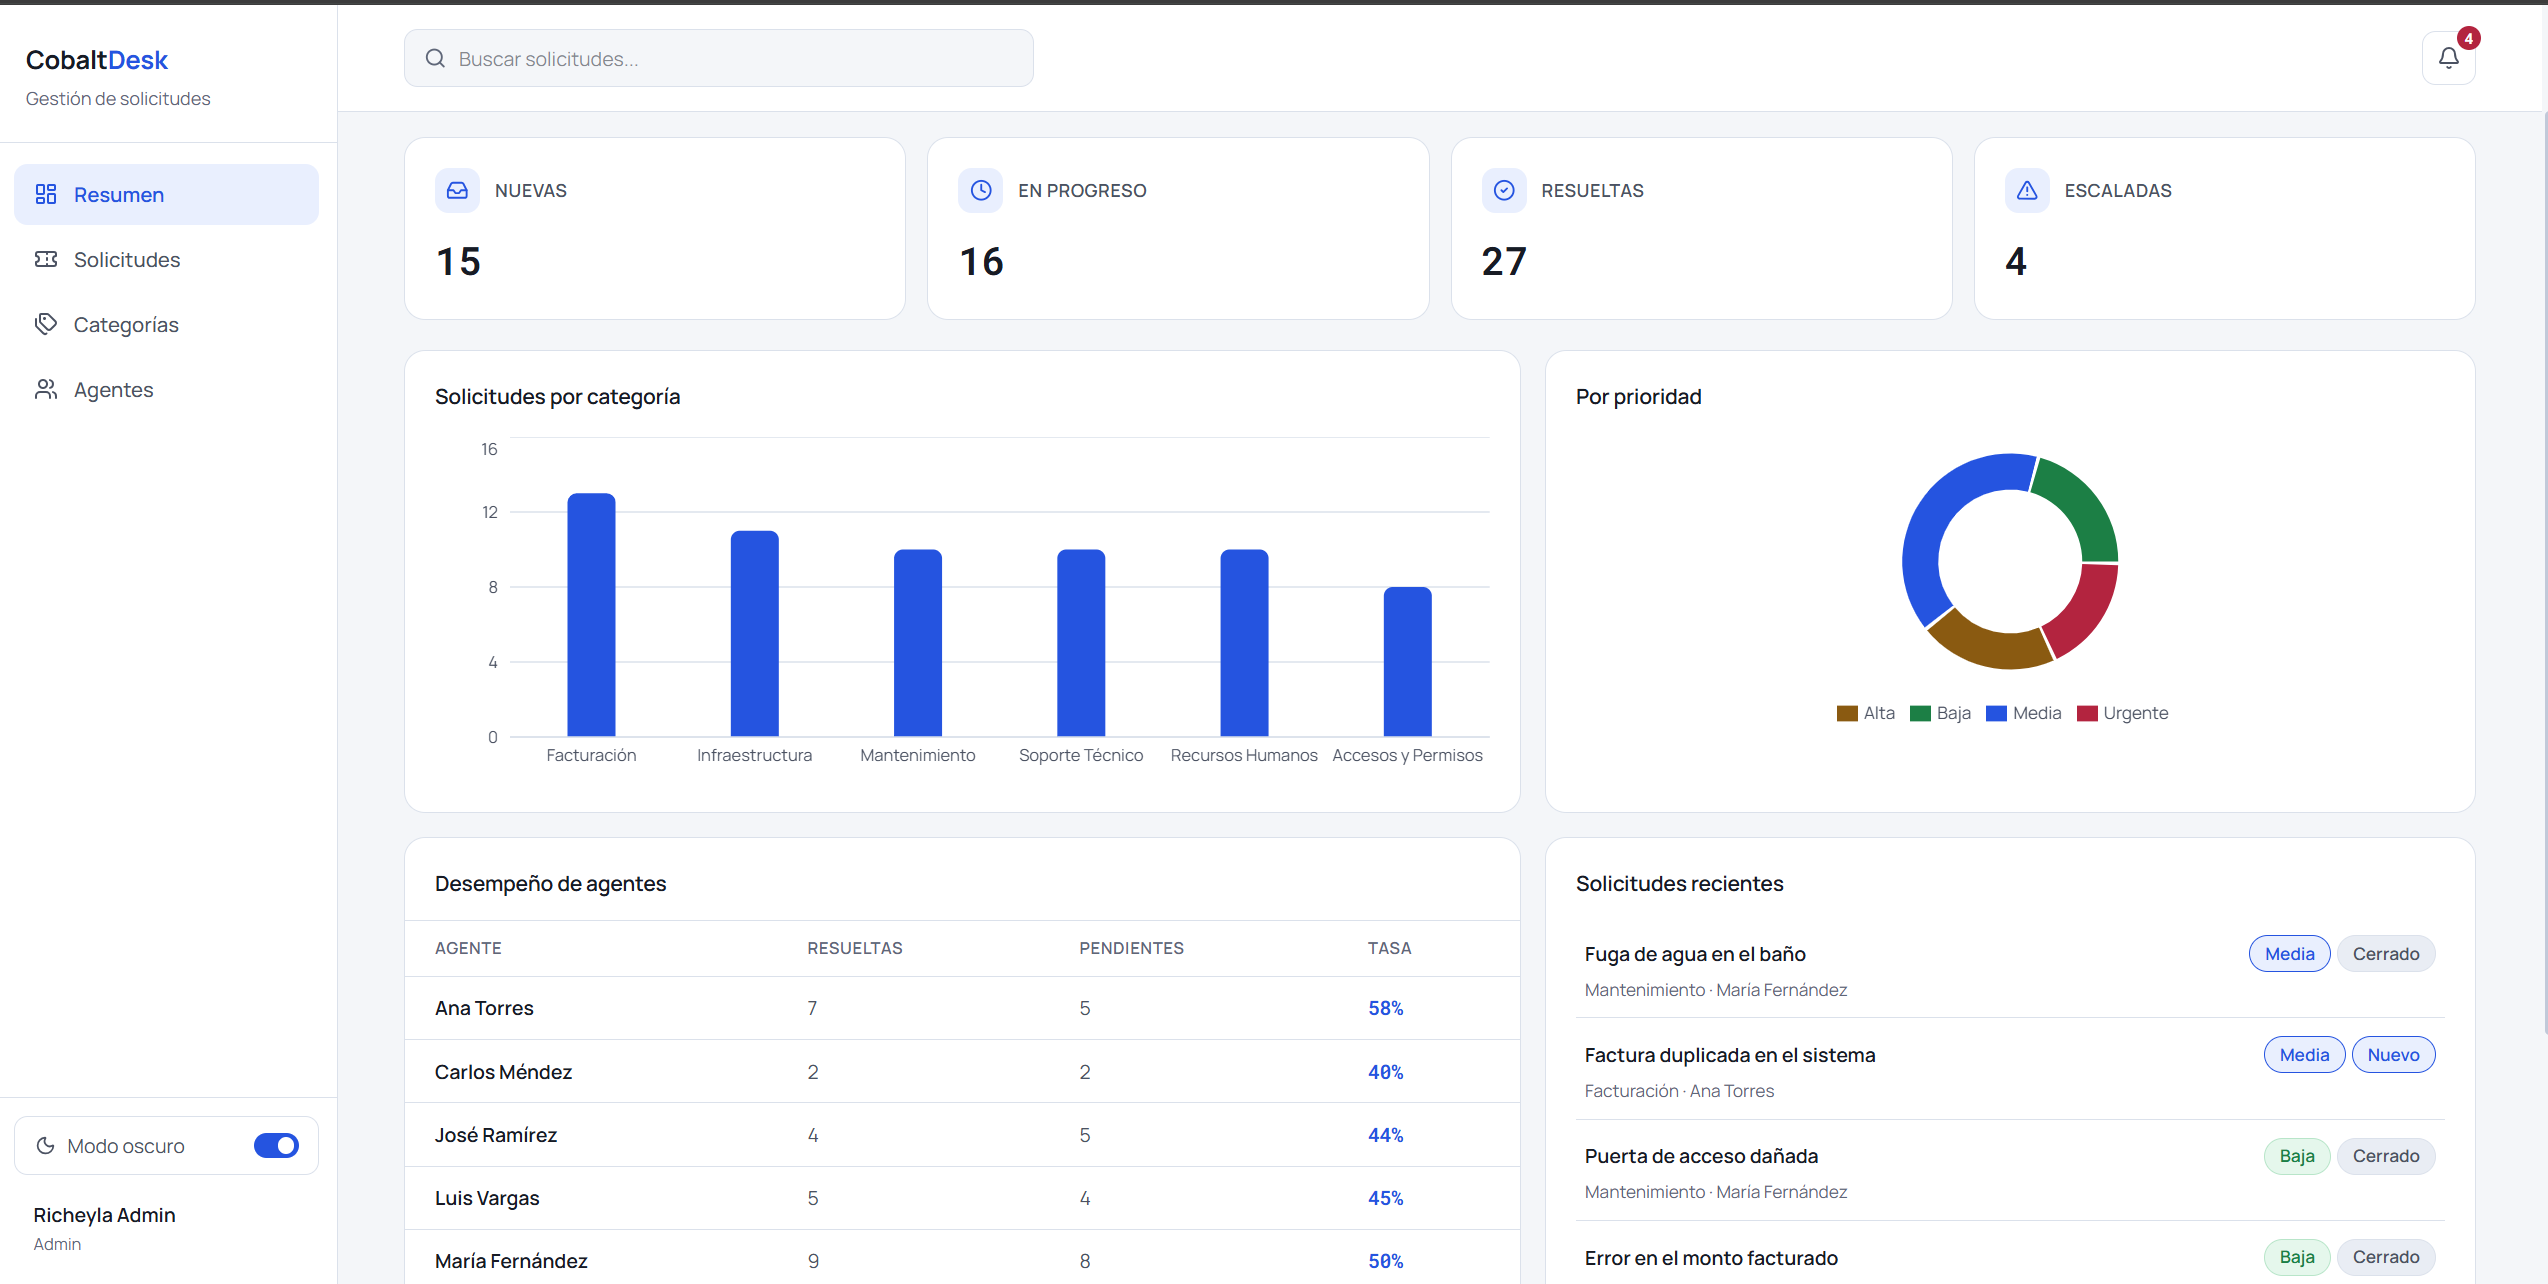Screen dimensions: 2548x1284
Task: Click the Urgente legend color swatch
Action: tap(2087, 713)
